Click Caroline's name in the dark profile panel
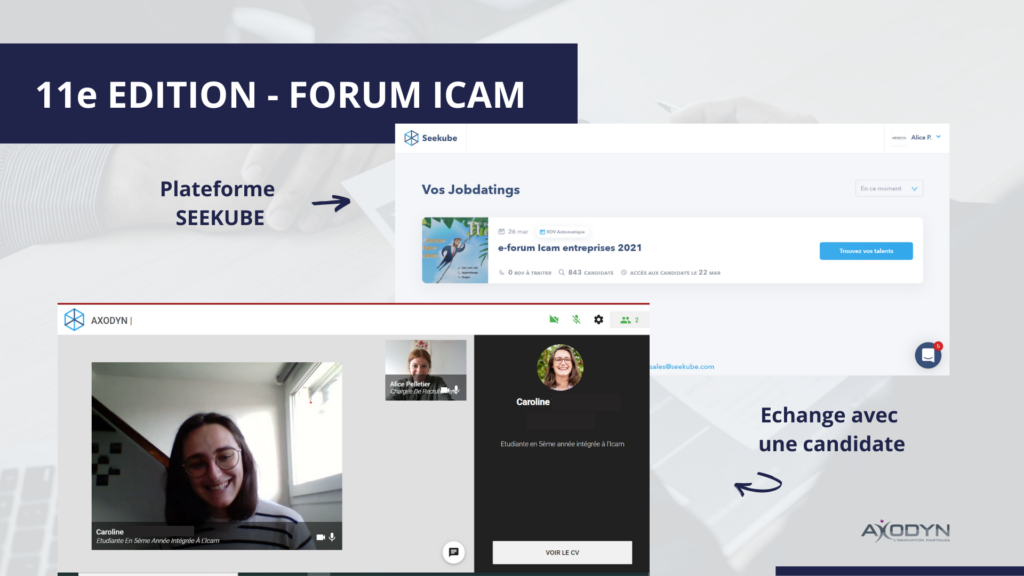The height and width of the screenshot is (576, 1024). [x=533, y=402]
